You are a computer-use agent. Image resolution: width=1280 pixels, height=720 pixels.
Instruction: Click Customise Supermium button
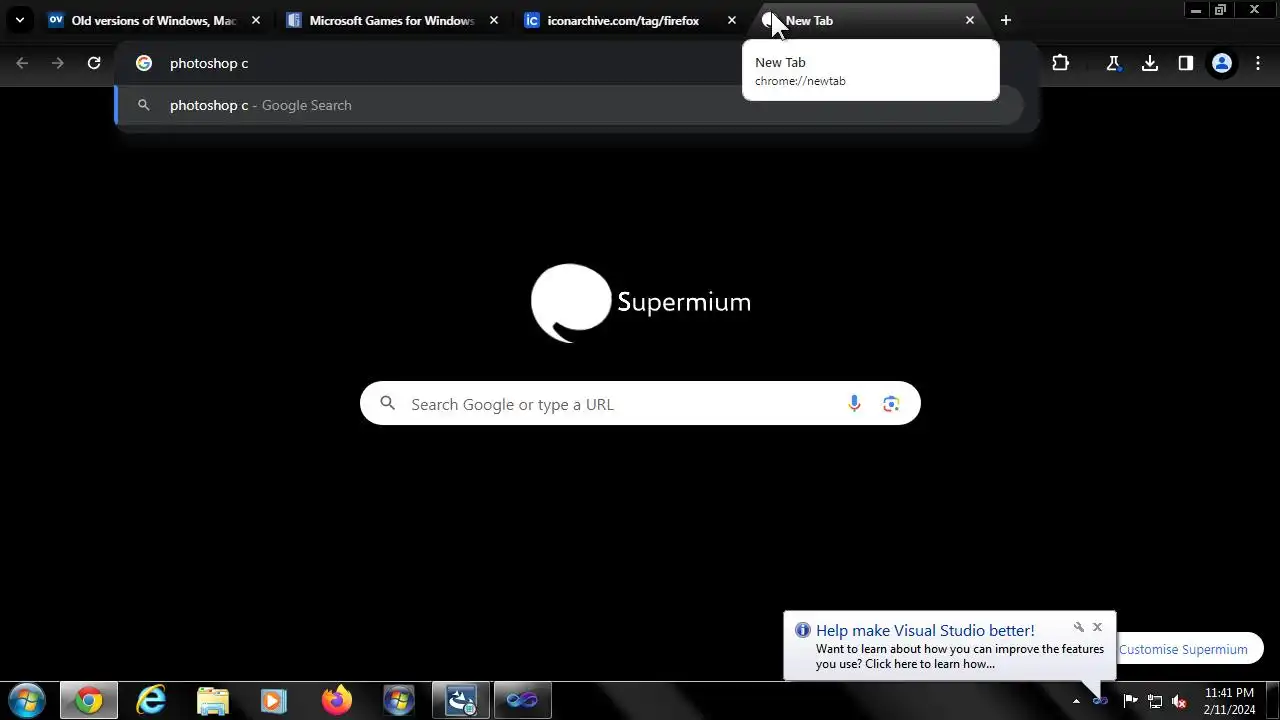1183,649
